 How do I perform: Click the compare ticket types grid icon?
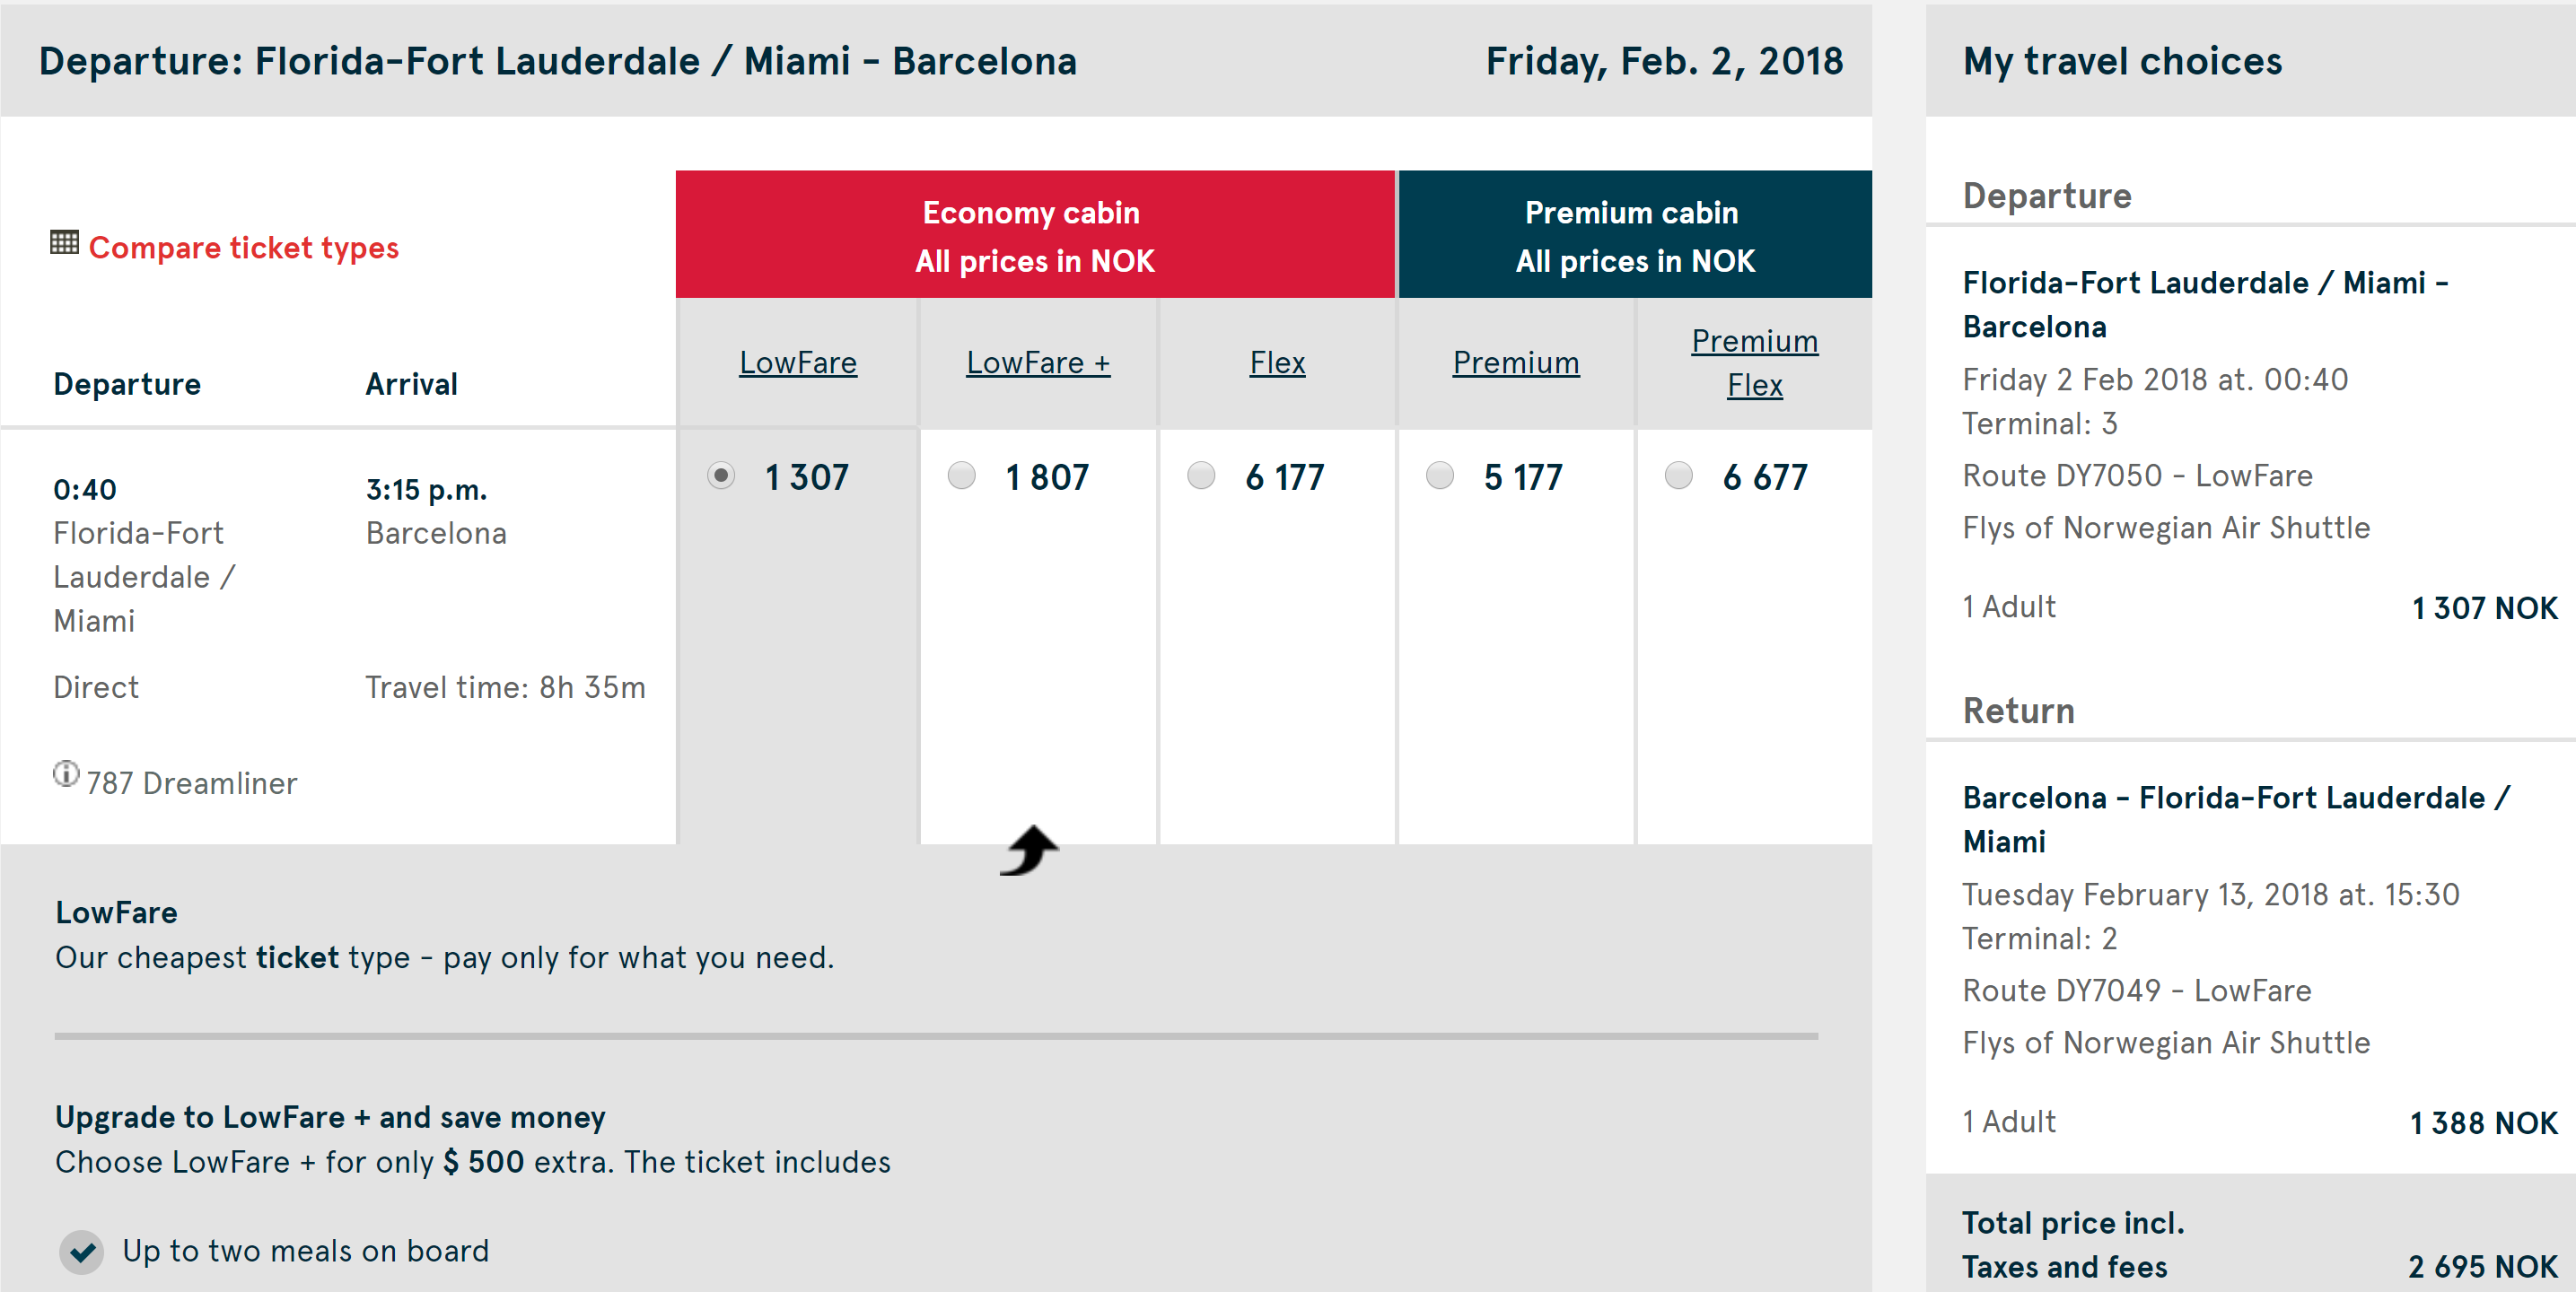coord(64,243)
